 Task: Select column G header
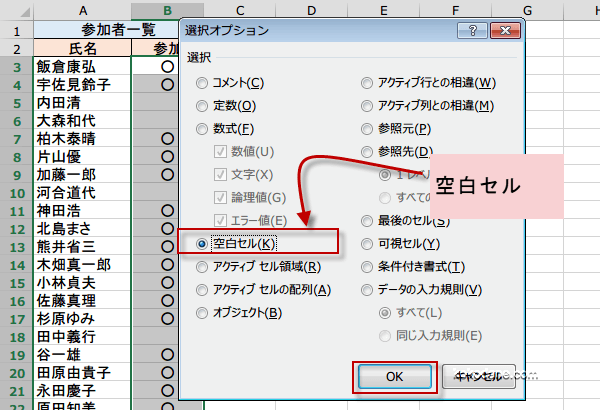[x=527, y=10]
